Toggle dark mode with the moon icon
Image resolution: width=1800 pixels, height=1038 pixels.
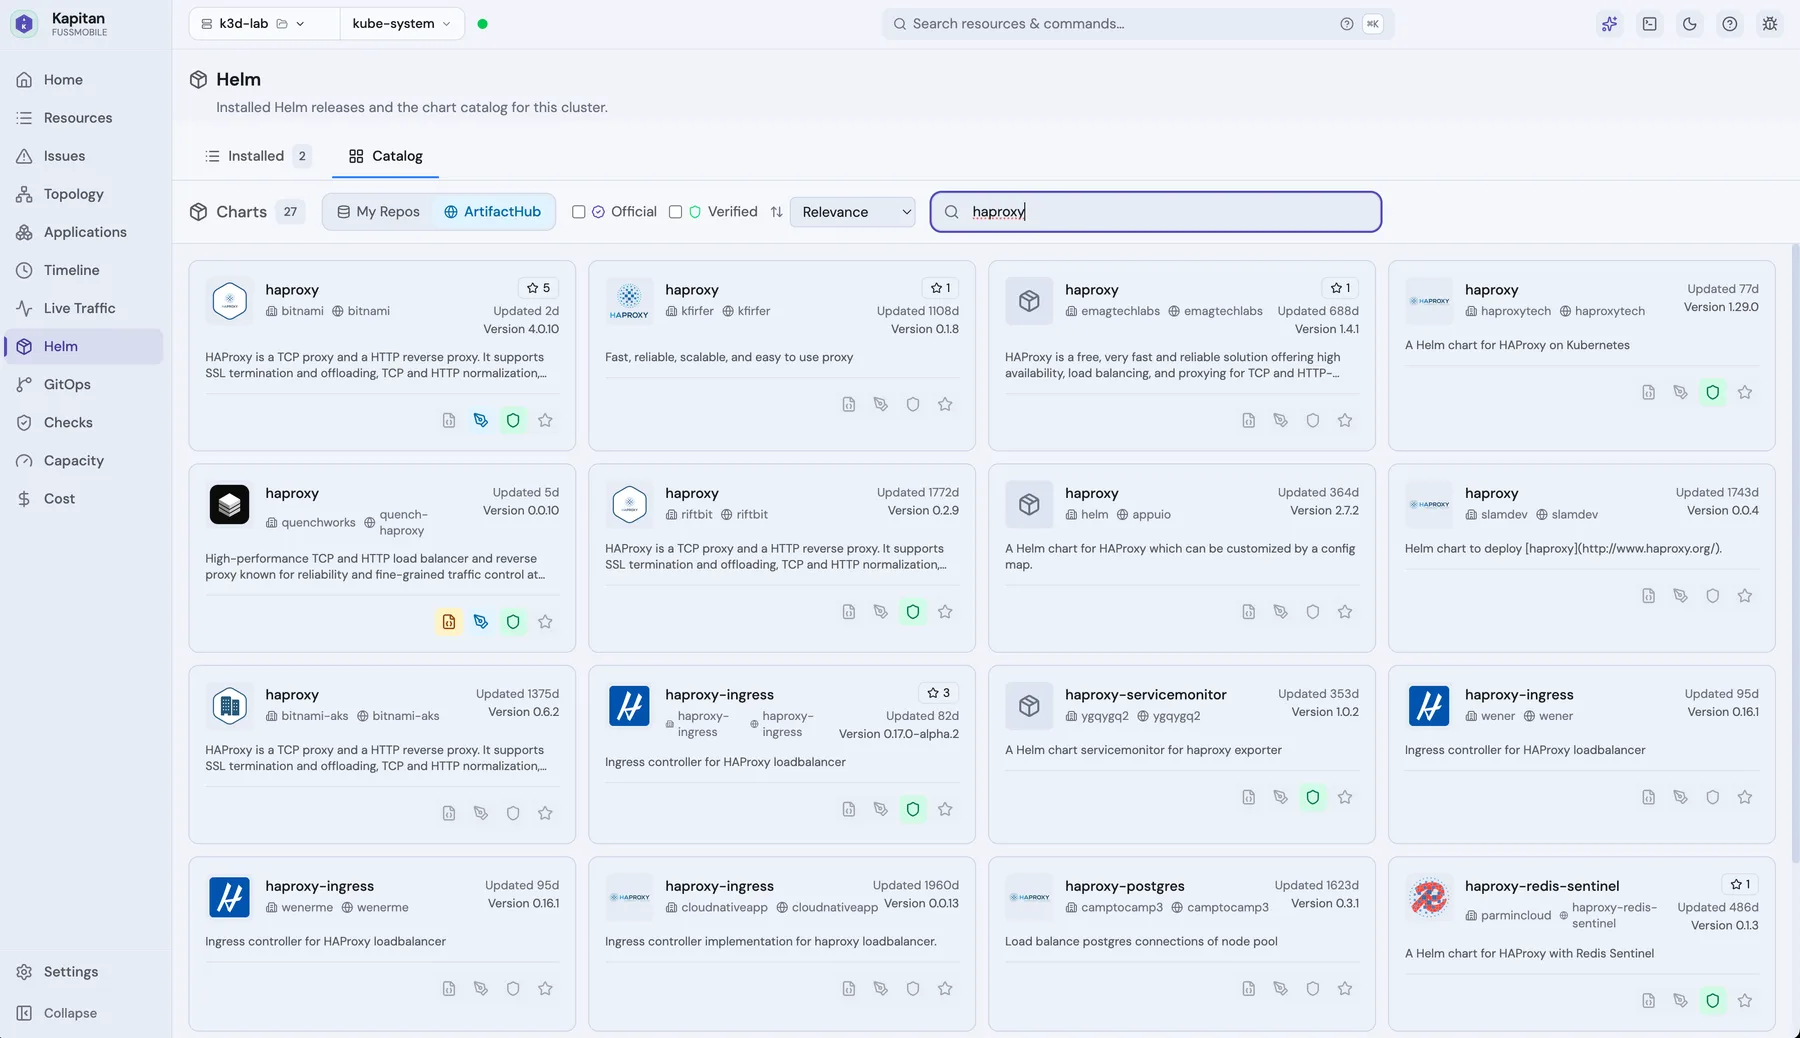point(1690,24)
